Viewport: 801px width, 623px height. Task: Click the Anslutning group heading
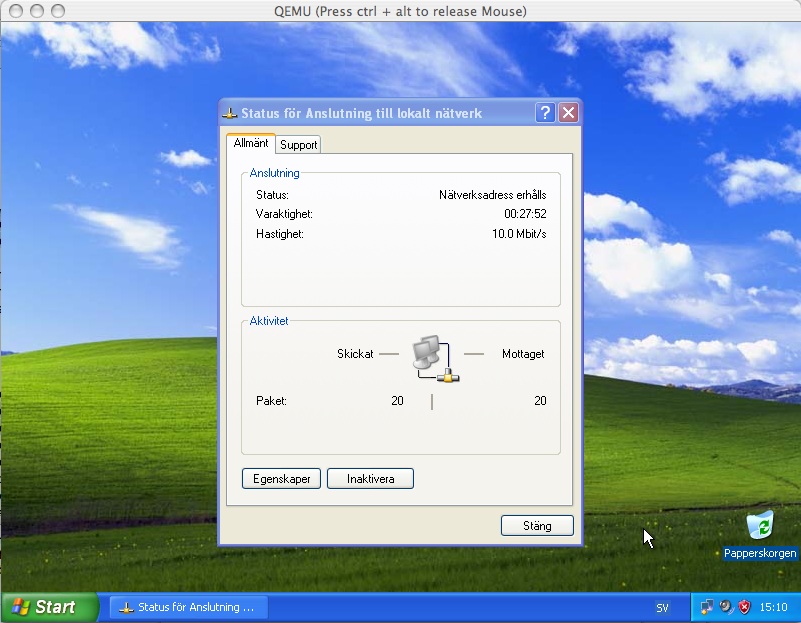[274, 173]
